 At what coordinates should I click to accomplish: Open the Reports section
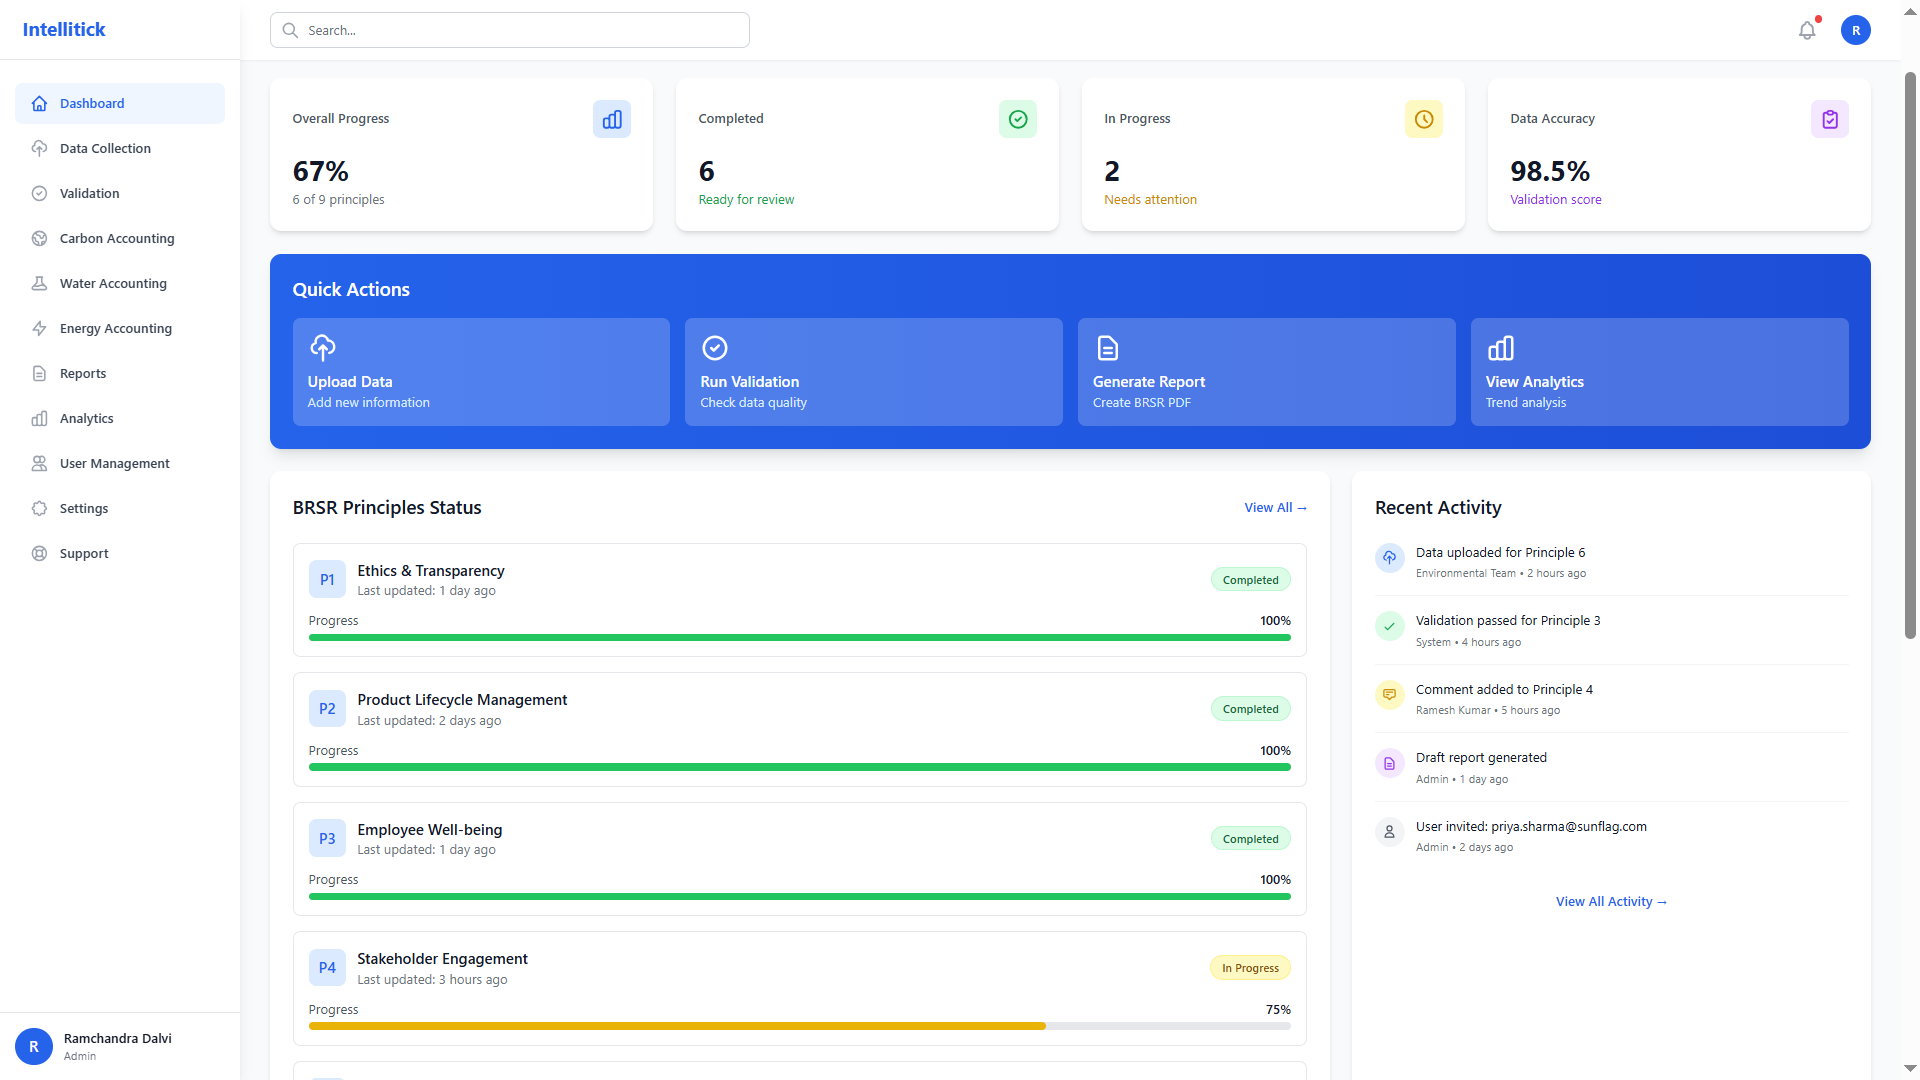(82, 373)
